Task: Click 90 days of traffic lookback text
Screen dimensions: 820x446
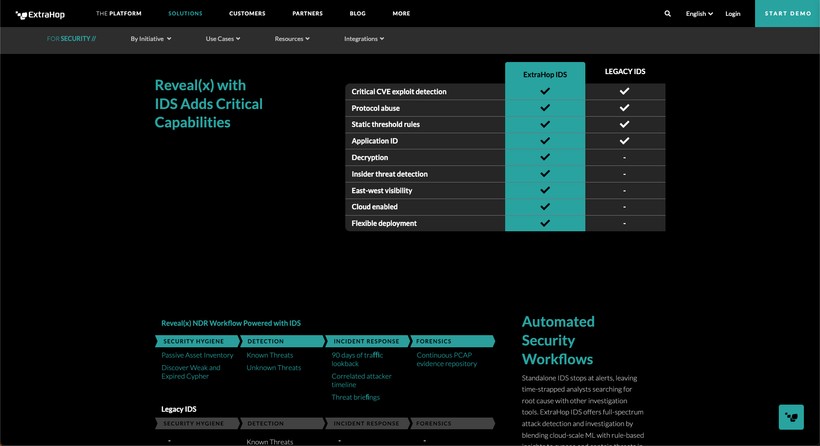Action: tap(357, 359)
